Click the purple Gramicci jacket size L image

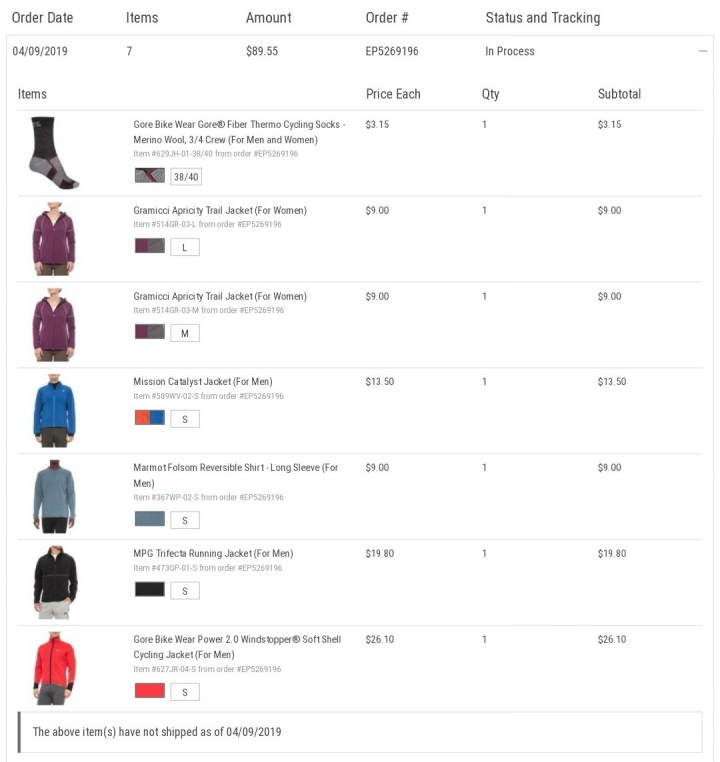[54, 239]
